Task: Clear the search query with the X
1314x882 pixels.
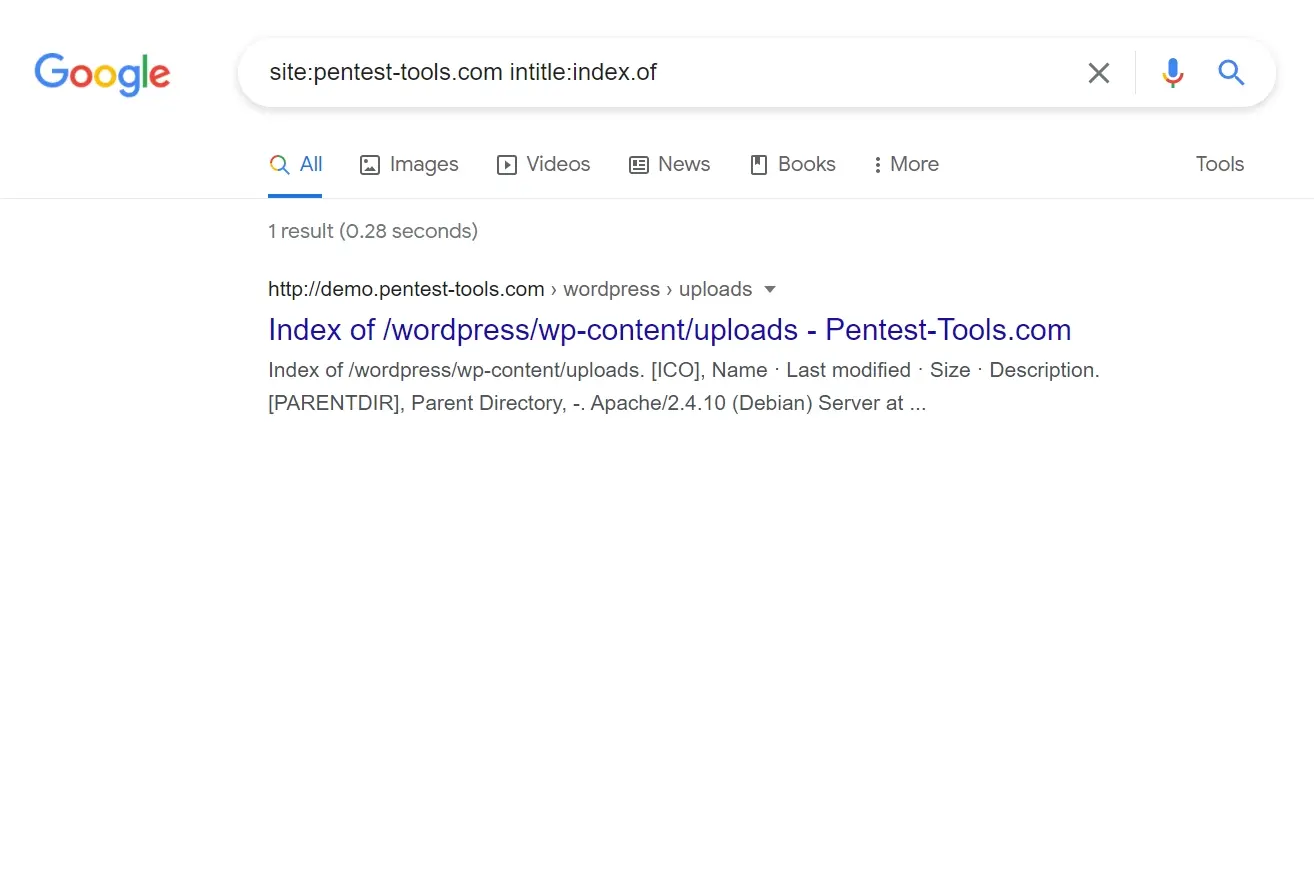Action: [x=1098, y=72]
